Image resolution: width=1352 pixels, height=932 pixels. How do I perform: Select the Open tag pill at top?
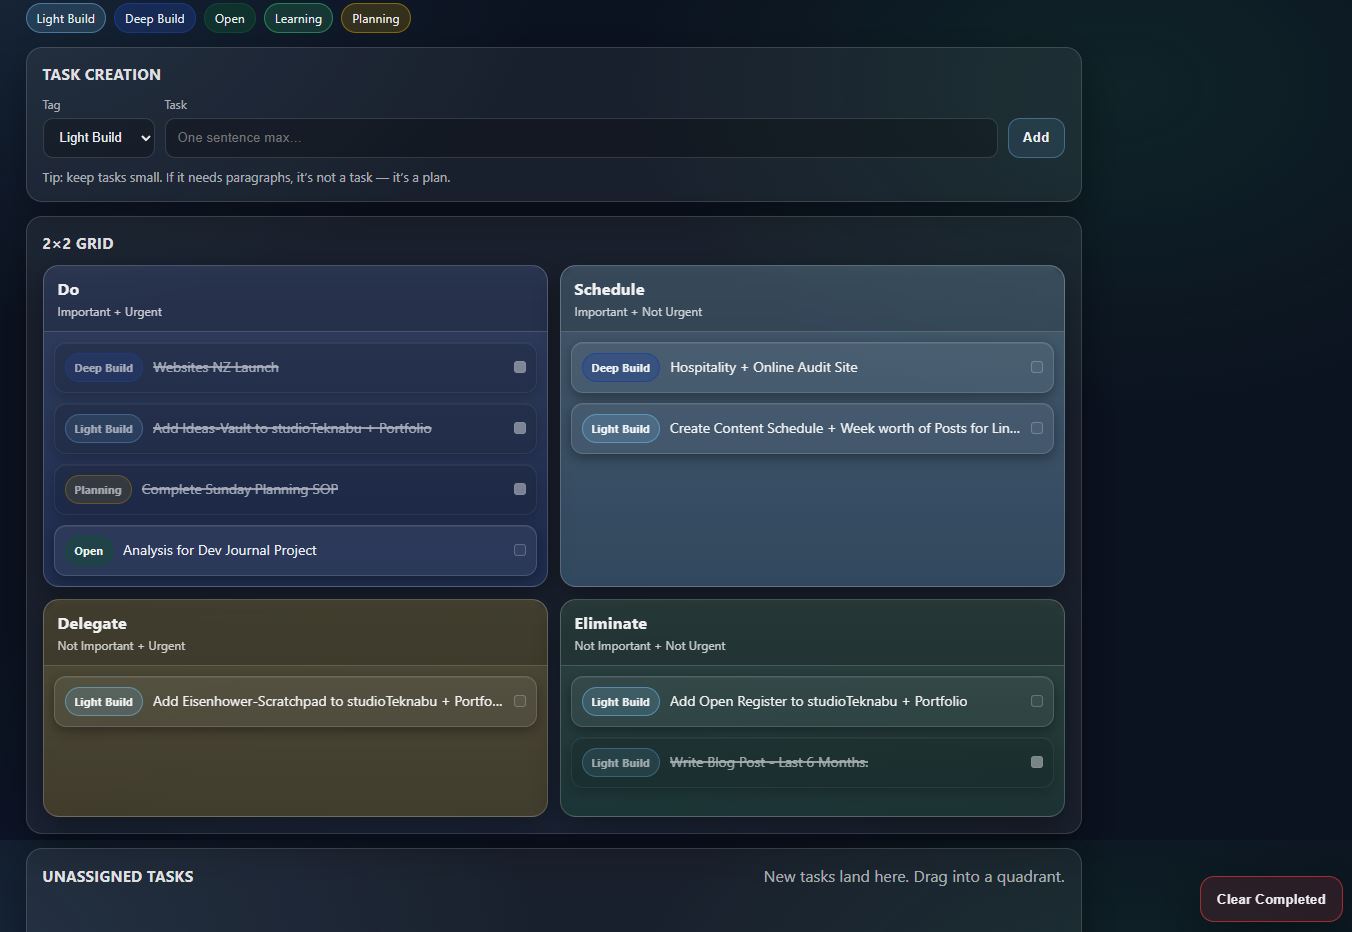(229, 19)
